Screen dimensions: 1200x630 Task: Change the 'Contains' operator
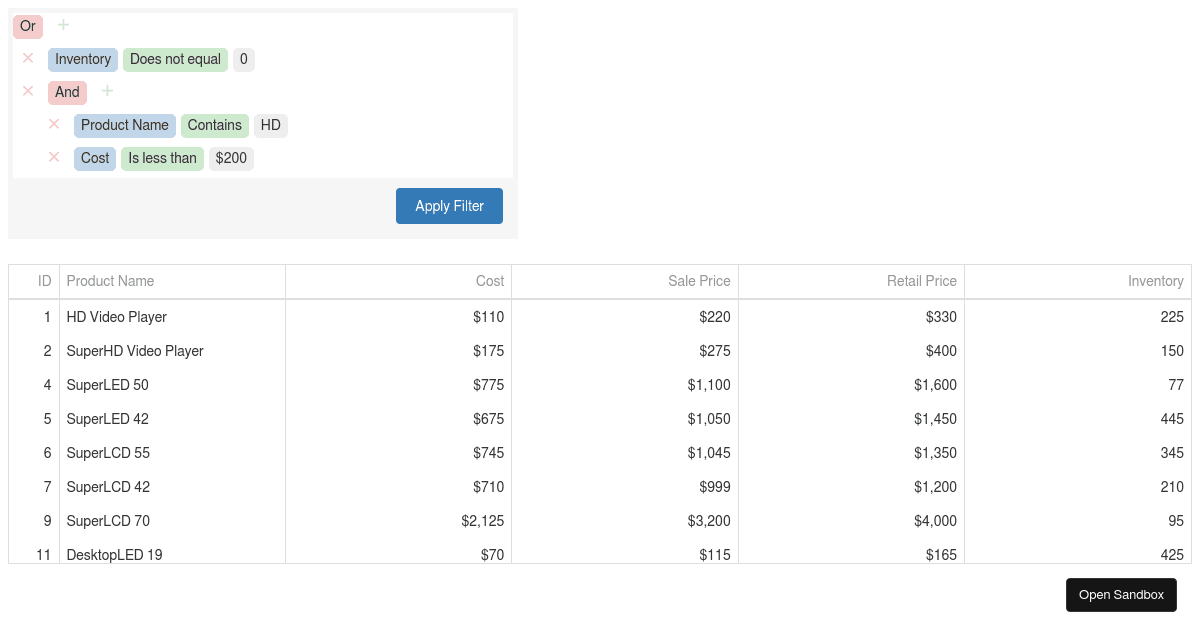214,125
